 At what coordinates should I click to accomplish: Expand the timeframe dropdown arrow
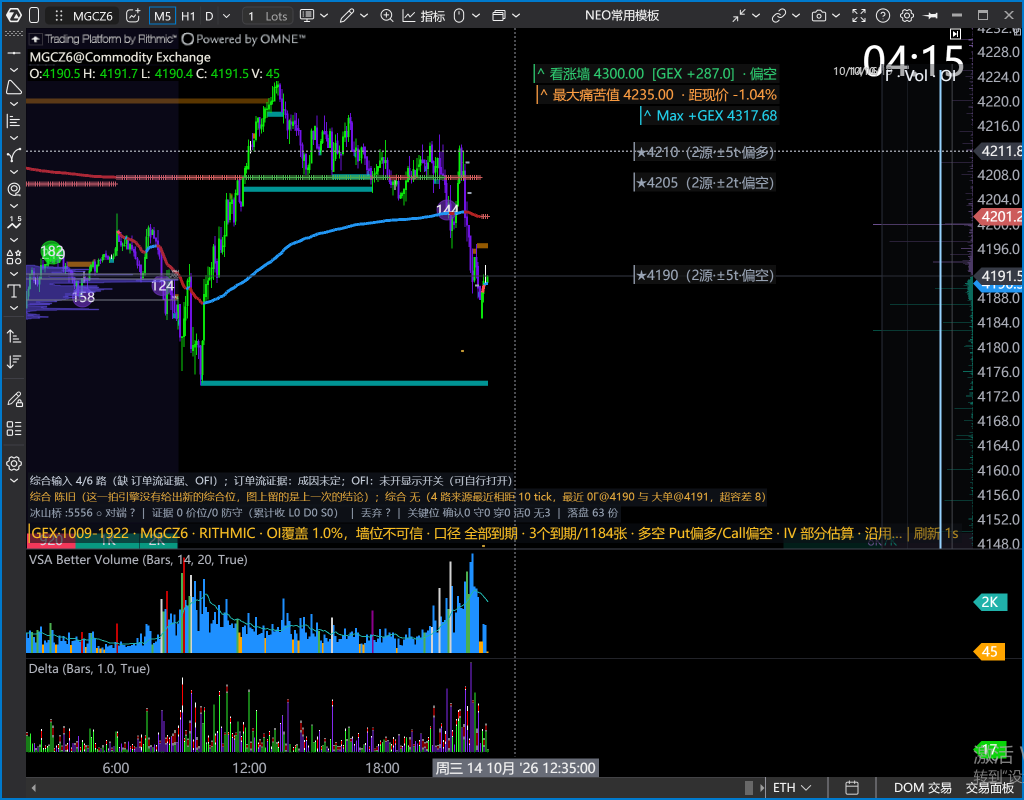tap(227, 16)
